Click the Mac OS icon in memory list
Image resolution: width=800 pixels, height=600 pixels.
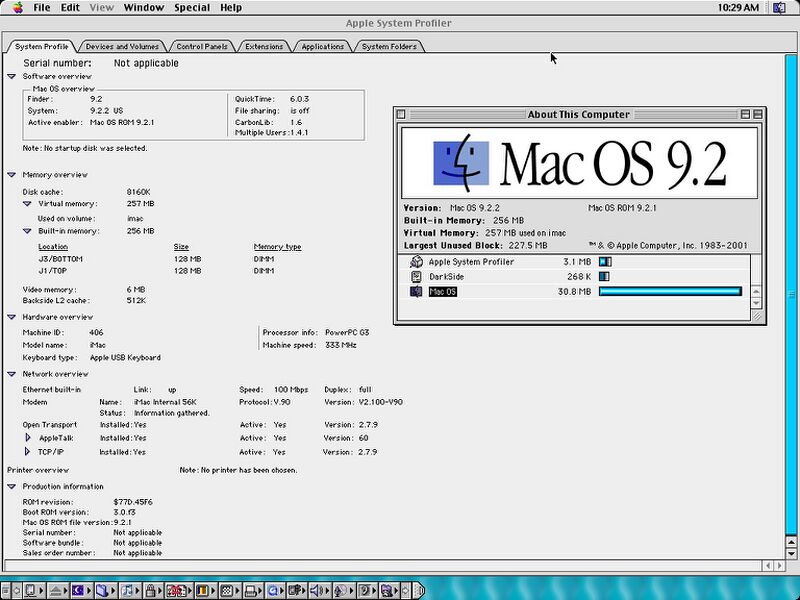pos(416,291)
